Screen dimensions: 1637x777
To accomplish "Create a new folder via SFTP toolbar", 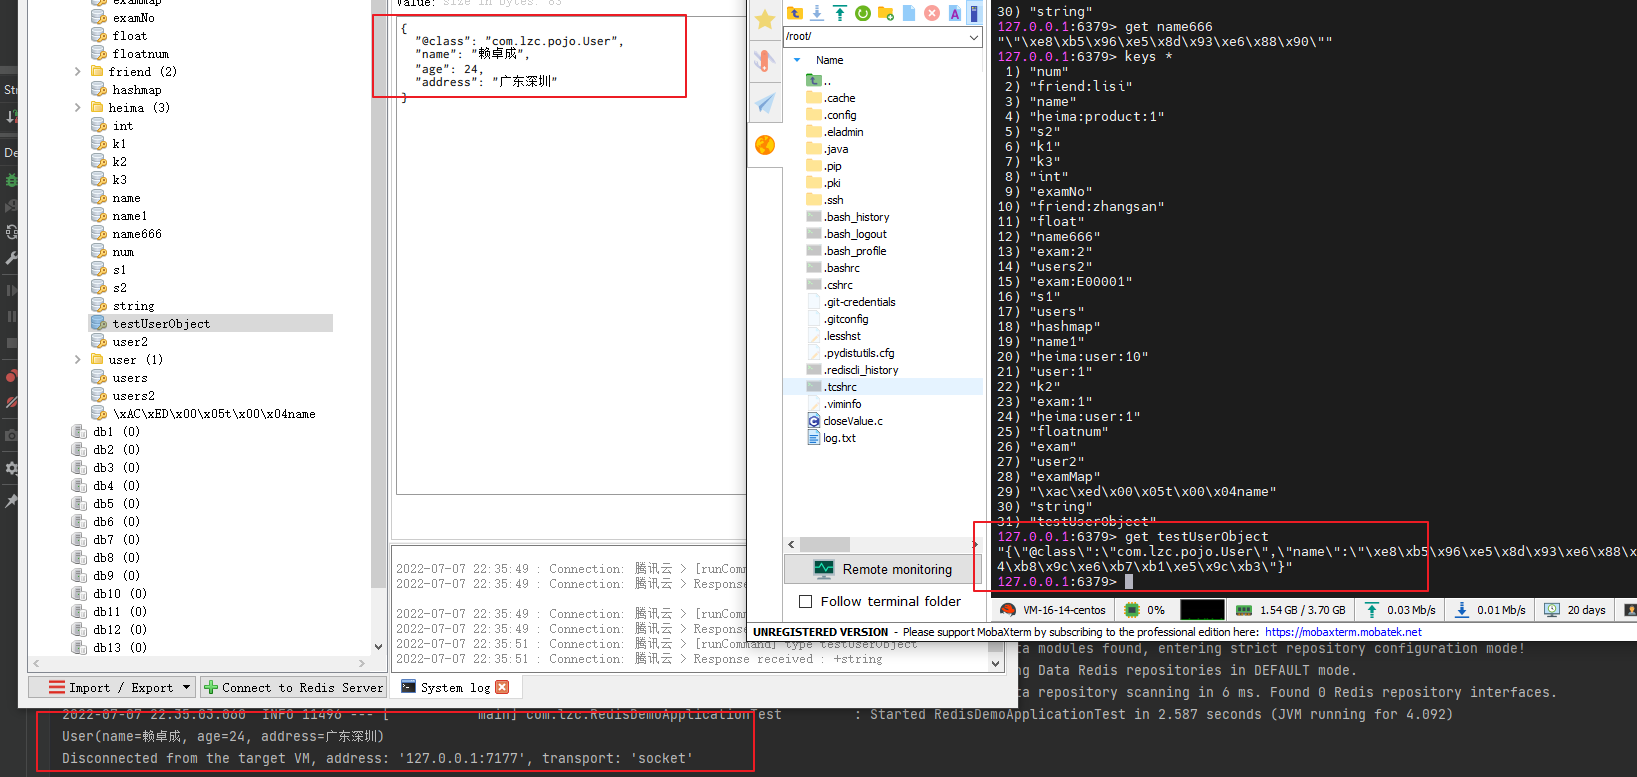I will click(886, 13).
